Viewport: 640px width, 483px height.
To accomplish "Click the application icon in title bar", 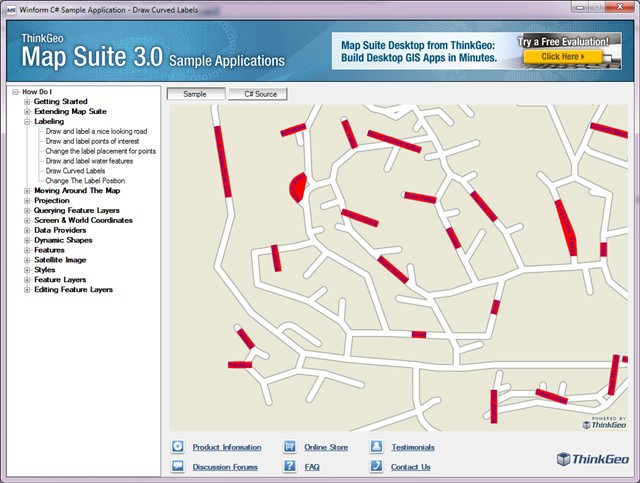I will [x=10, y=8].
